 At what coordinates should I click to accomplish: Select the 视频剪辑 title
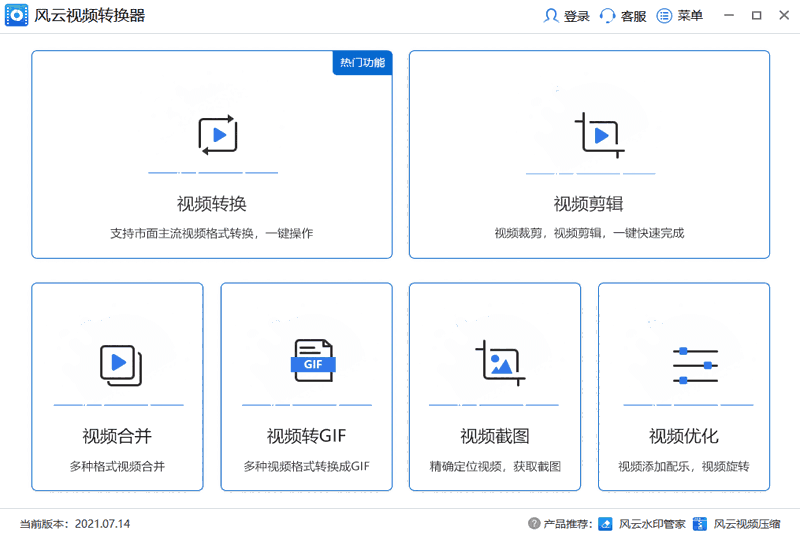589,204
